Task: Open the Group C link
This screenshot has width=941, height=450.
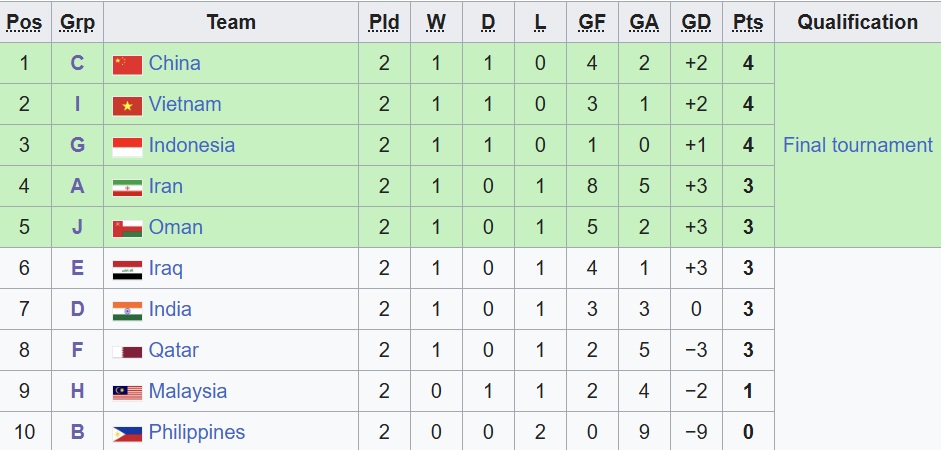Action: [x=77, y=63]
